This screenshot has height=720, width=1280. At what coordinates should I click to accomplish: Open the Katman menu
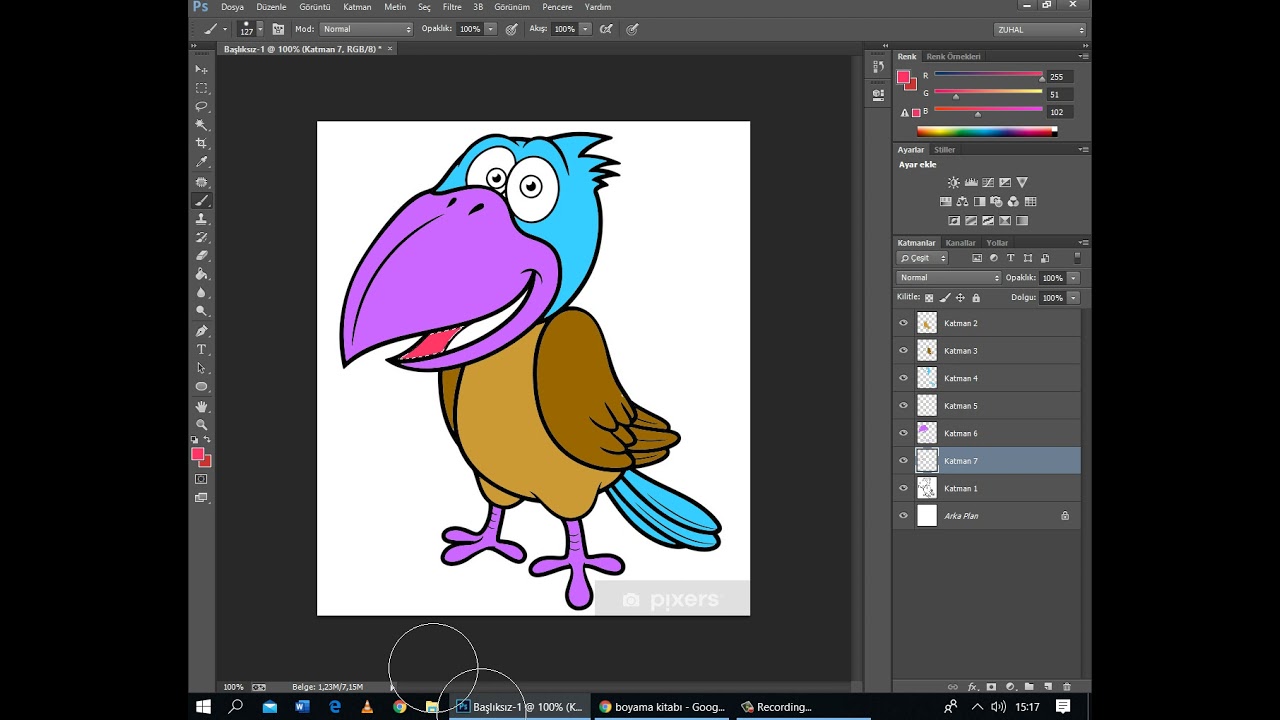pyautogui.click(x=357, y=7)
